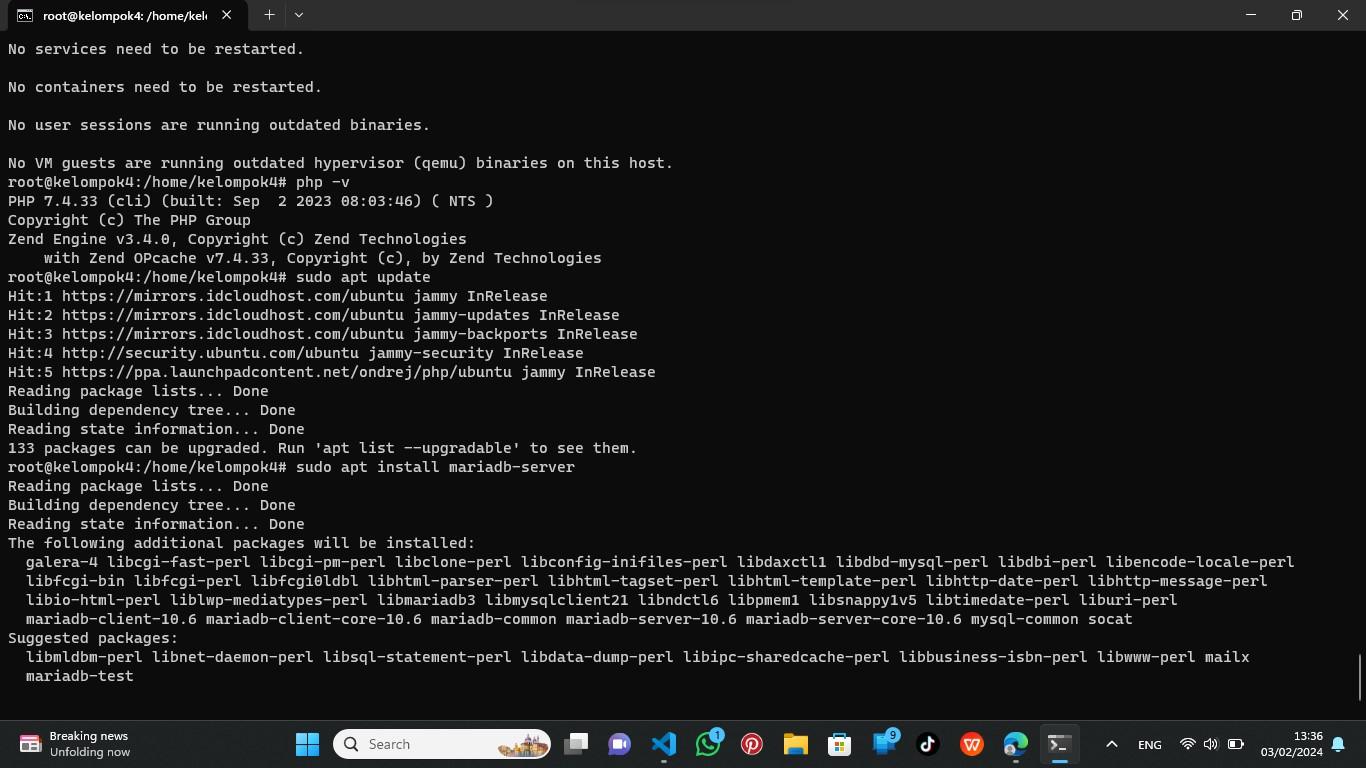
Task: Click the 'Hit:1' idcloudhost jammy InRelease line
Action: coord(278,296)
